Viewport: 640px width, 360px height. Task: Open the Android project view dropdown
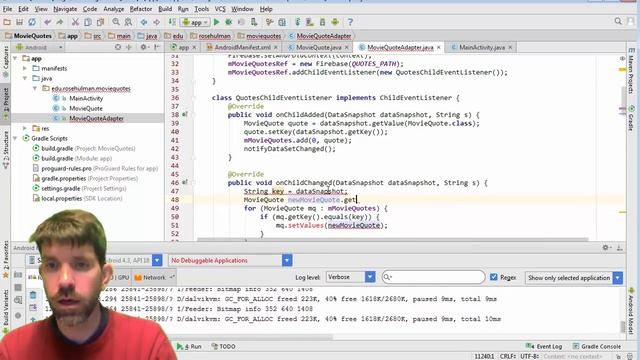[39, 47]
